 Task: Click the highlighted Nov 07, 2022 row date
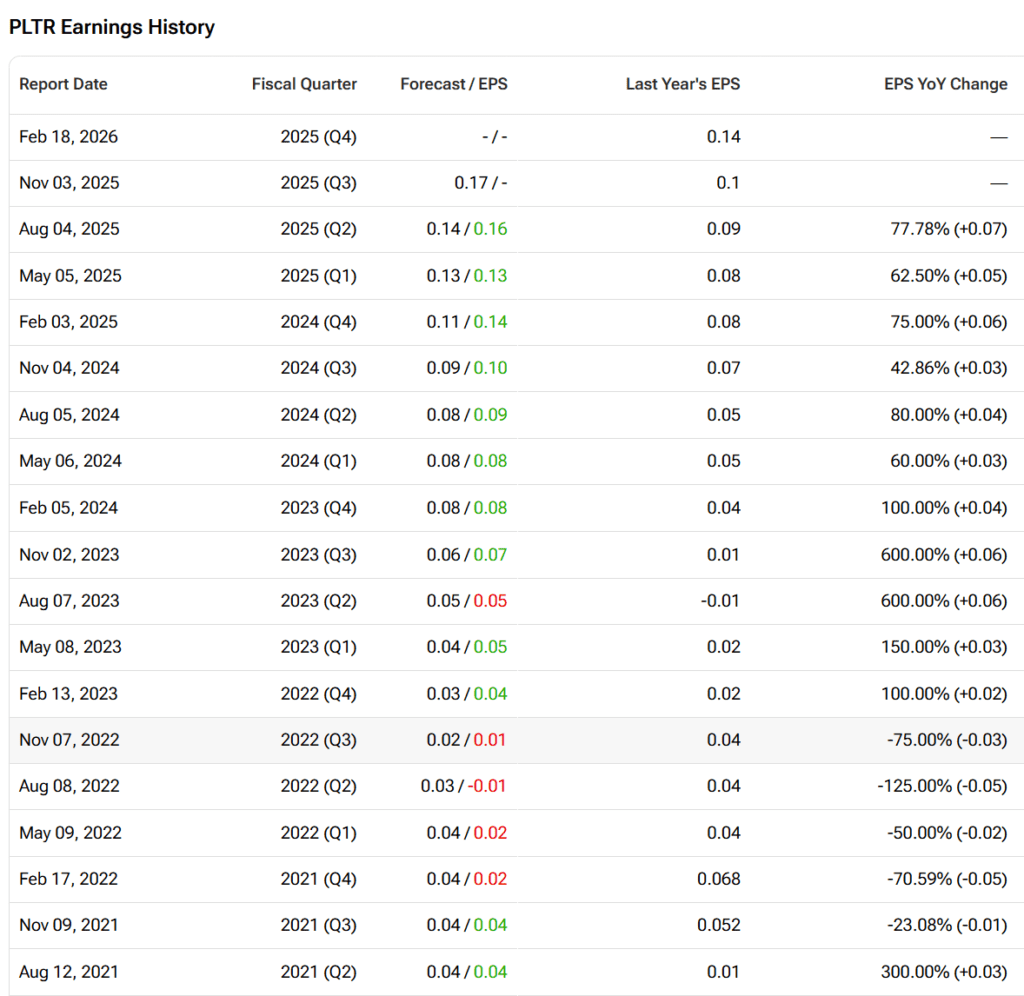tap(69, 740)
